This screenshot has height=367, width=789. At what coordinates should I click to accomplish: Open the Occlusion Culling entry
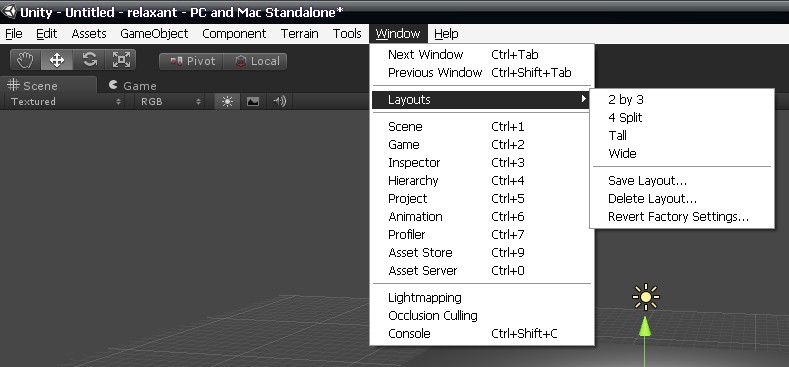coord(482,316)
